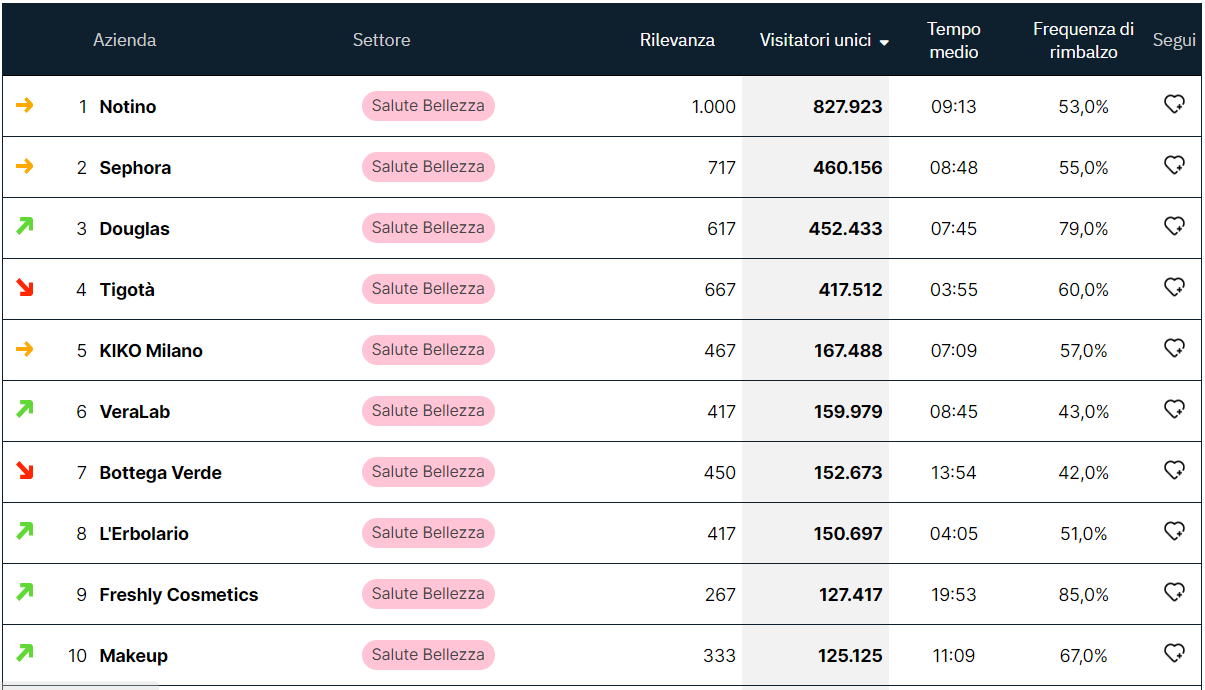Select average time 19:53
Viewport: 1205px width, 690px height.
tap(954, 595)
